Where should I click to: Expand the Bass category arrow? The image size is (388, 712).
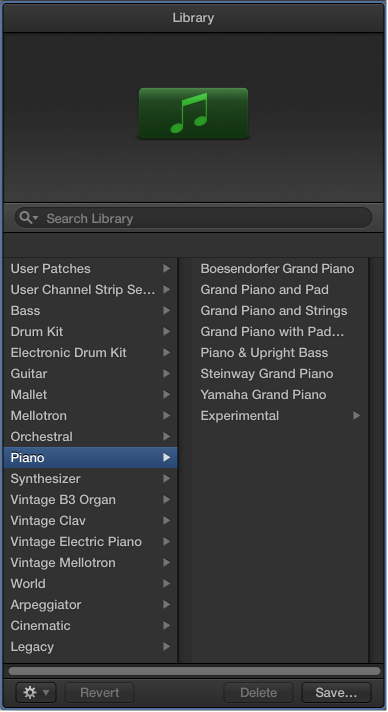167,311
